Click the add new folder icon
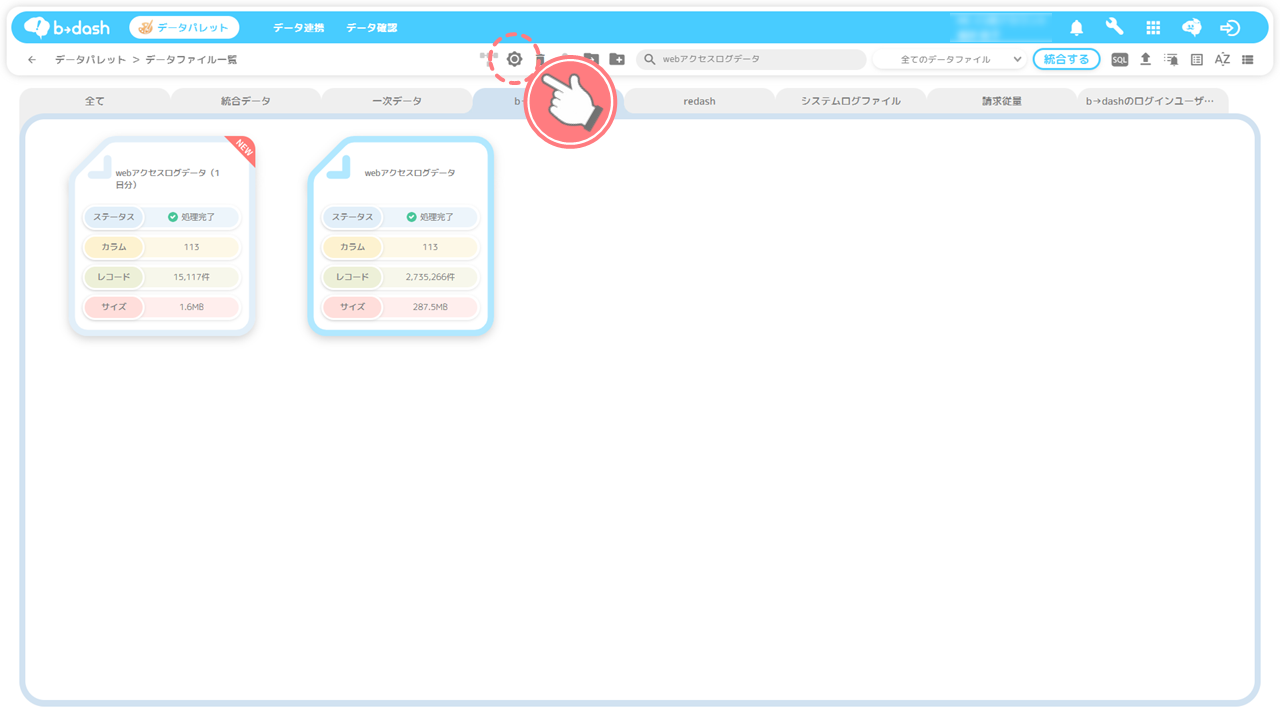The width and height of the screenshot is (1280, 720). pyautogui.click(x=617, y=59)
